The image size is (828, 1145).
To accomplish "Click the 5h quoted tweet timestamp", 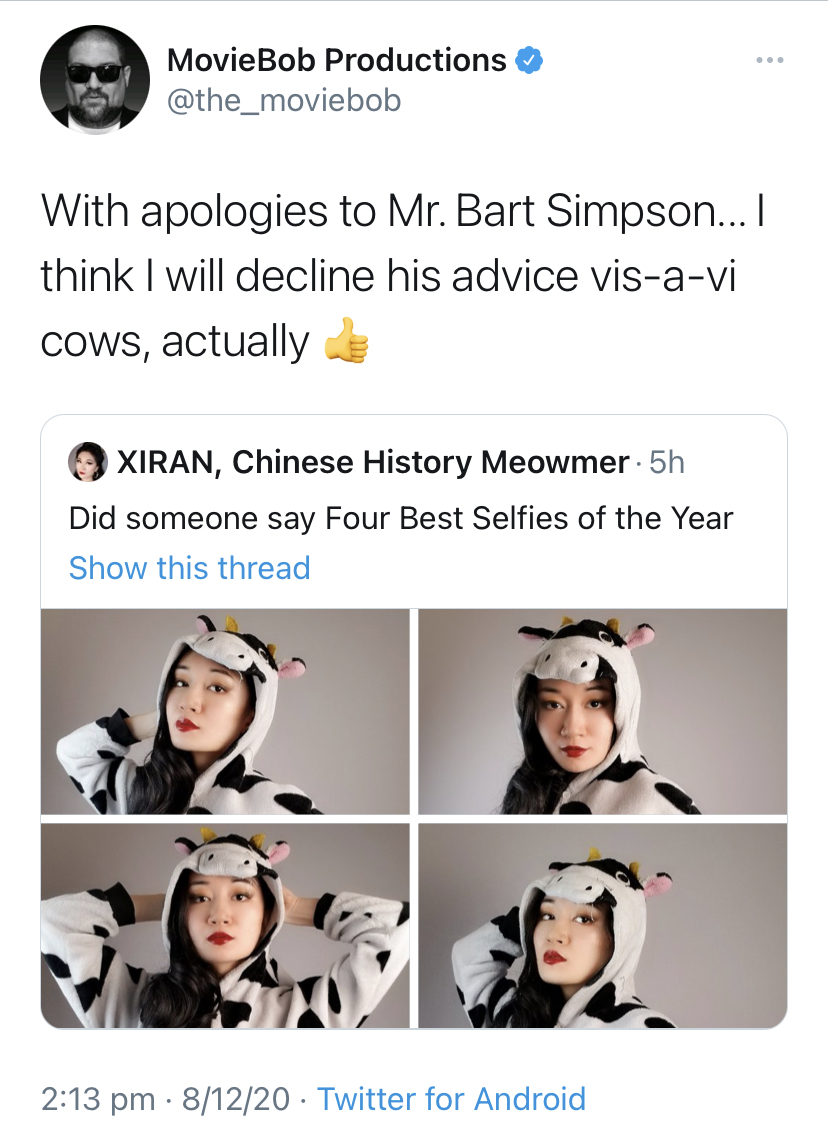I will point(667,462).
